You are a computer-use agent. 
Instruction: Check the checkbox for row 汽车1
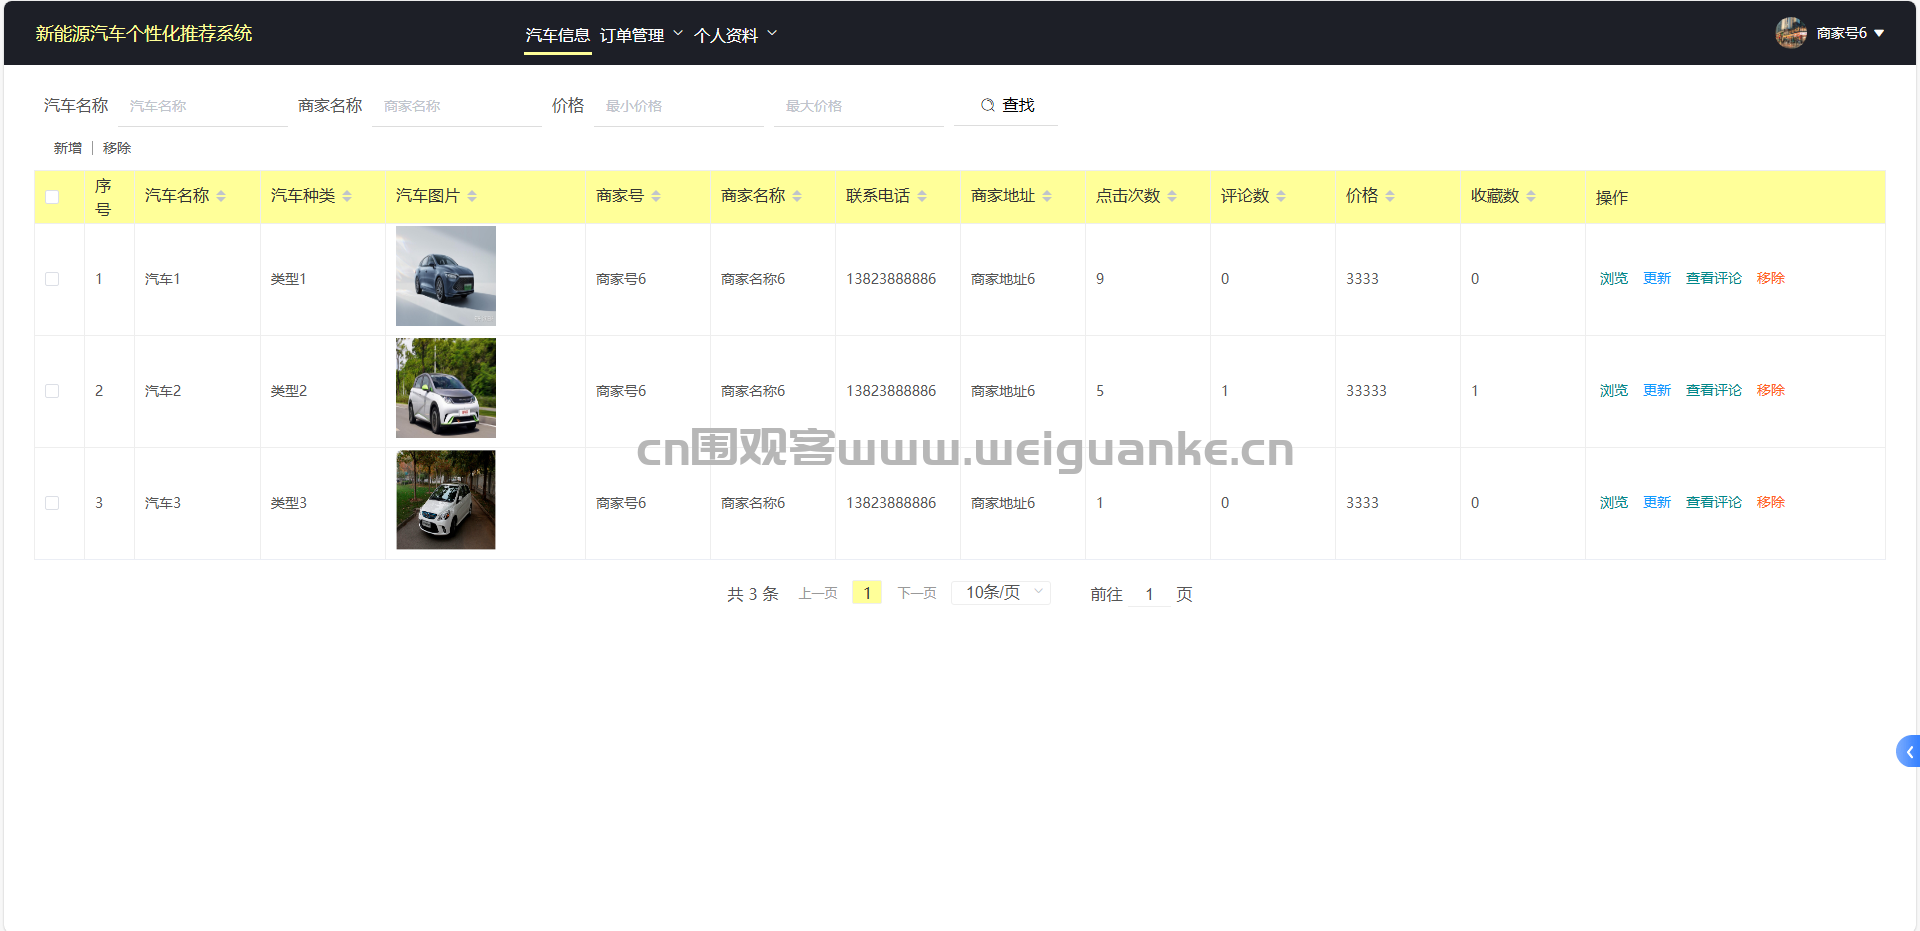(52, 279)
